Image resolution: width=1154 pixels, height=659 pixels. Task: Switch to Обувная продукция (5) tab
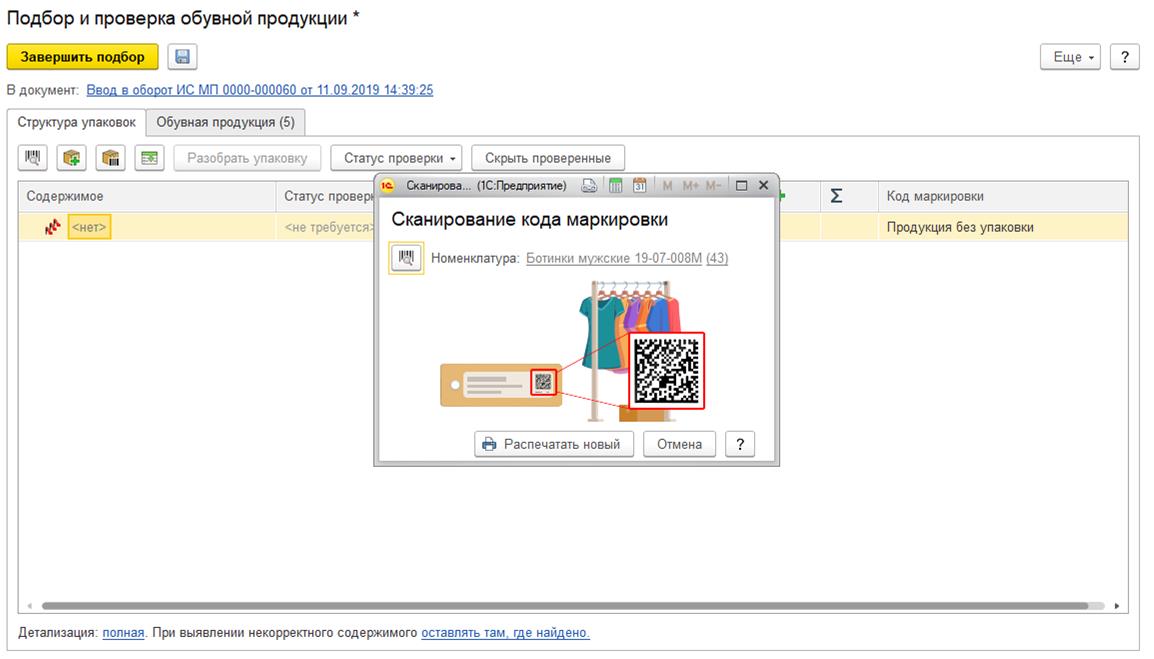tap(226, 122)
